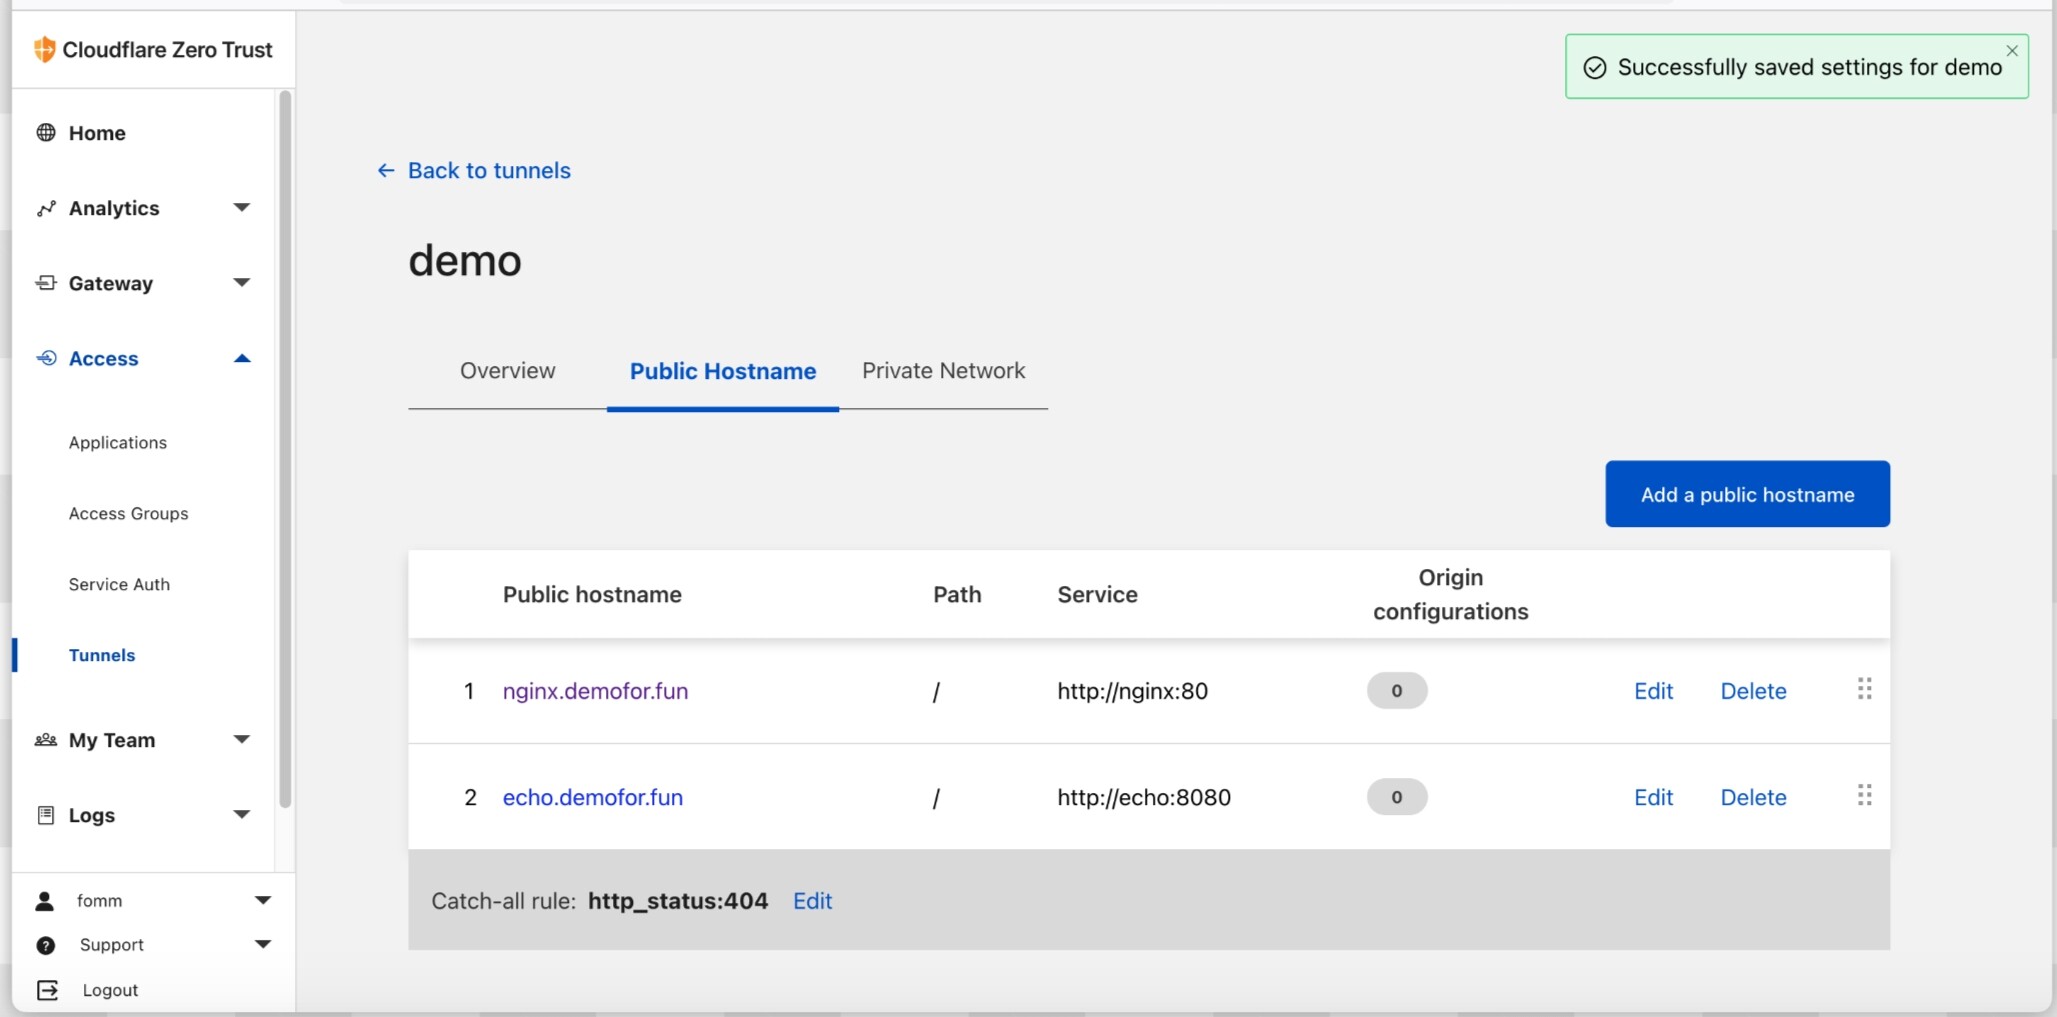Click the Logs document icon

coord(46,815)
